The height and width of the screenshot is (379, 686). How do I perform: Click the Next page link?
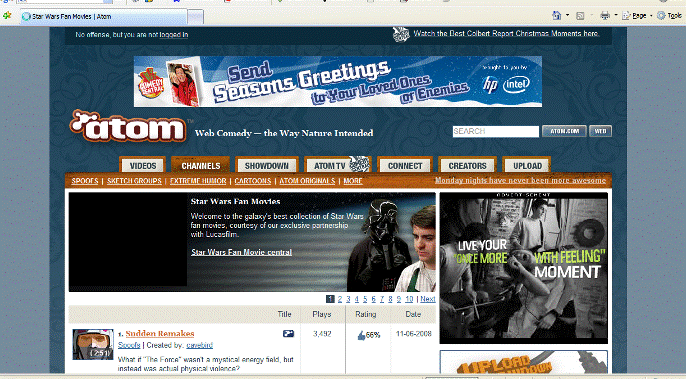click(x=428, y=299)
